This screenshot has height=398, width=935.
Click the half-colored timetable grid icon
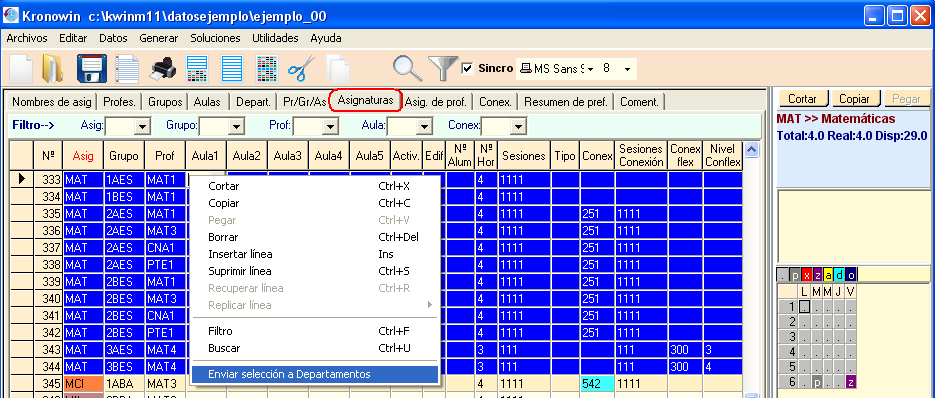pyautogui.click(x=197, y=68)
